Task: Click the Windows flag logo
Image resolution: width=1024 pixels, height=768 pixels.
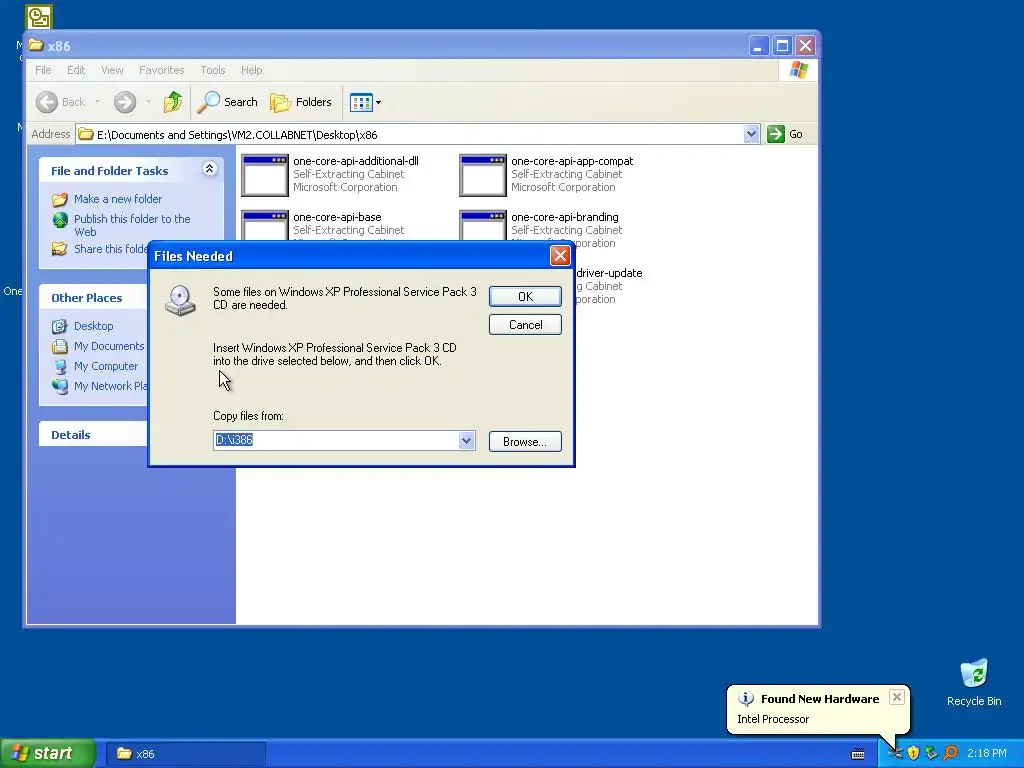Action: pyautogui.click(x=798, y=70)
